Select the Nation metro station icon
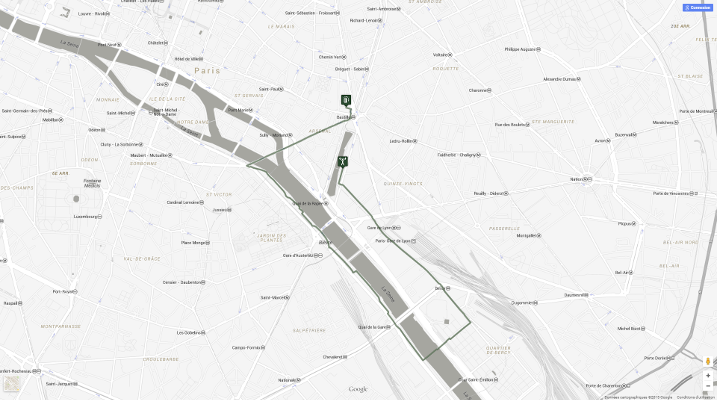This screenshot has width=717, height=400. tap(588, 179)
